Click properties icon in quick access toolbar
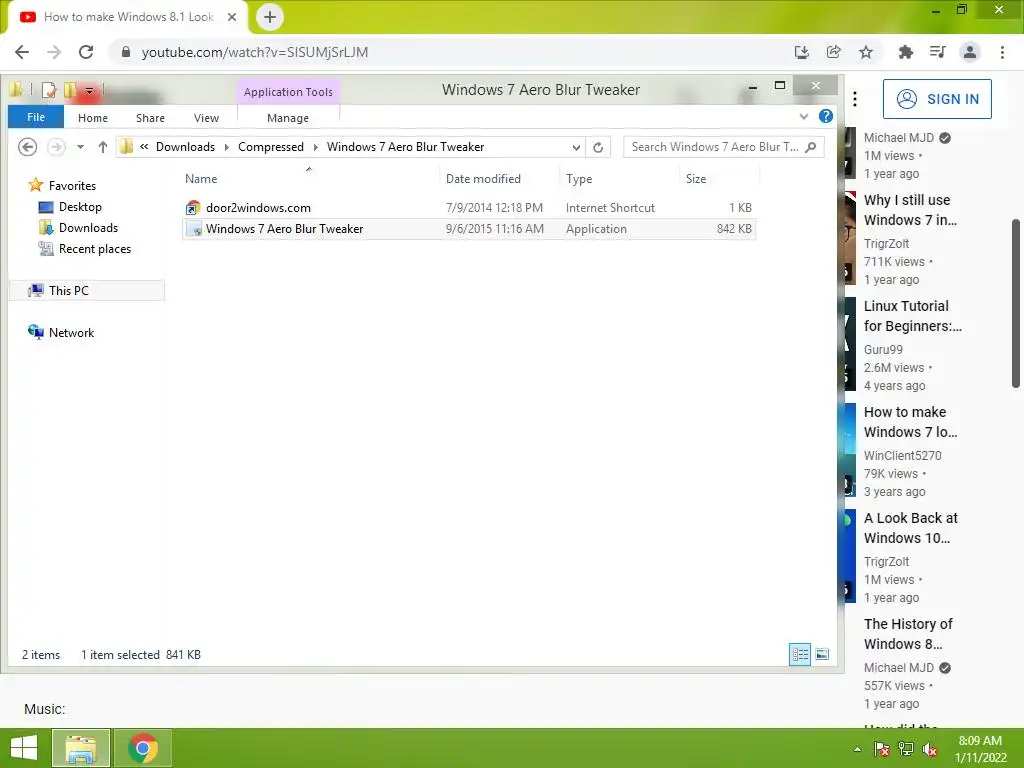The height and width of the screenshot is (768, 1024). coord(49,90)
